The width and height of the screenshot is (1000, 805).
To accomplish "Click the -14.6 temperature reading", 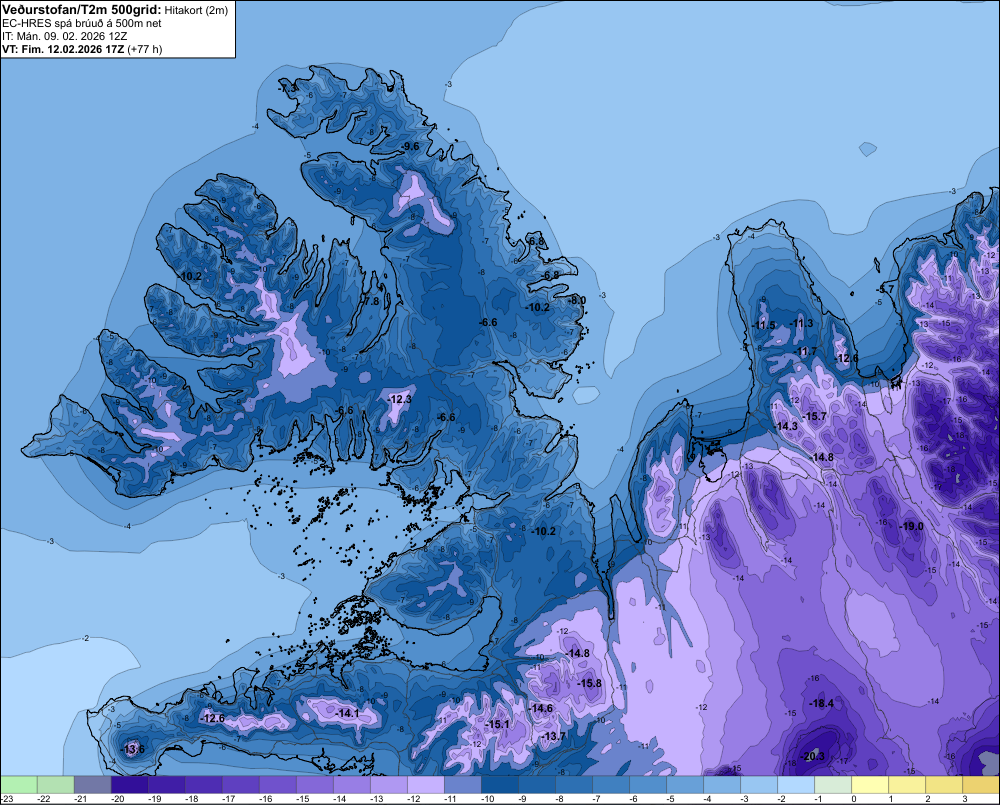I will click(540, 708).
